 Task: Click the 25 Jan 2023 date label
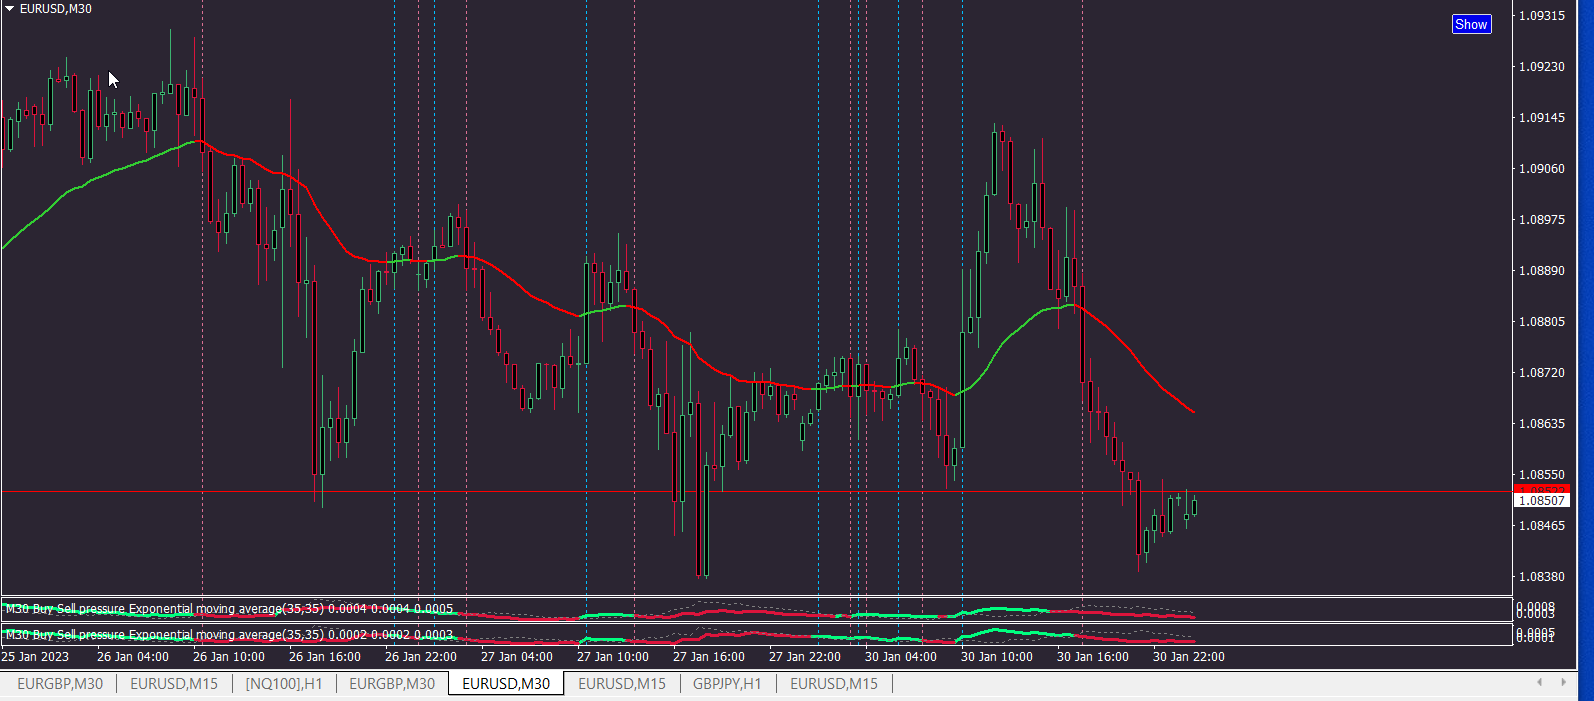36,657
